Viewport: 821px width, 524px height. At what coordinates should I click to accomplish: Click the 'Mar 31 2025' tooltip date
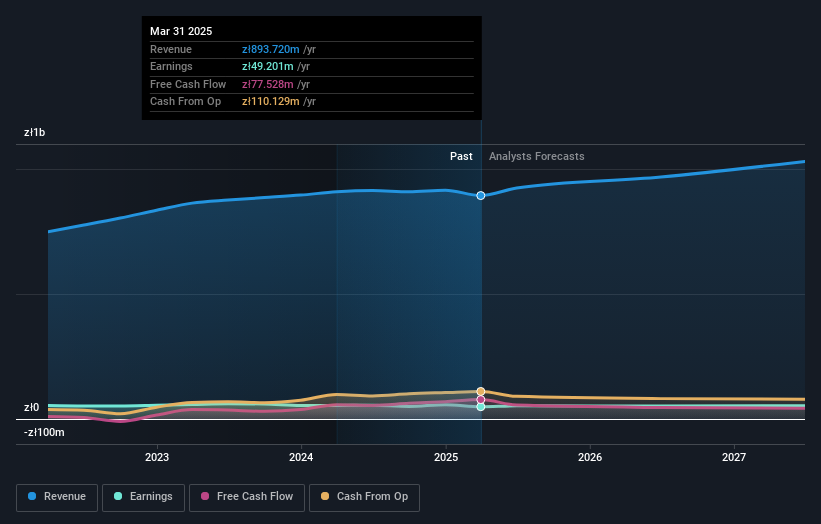(x=181, y=31)
